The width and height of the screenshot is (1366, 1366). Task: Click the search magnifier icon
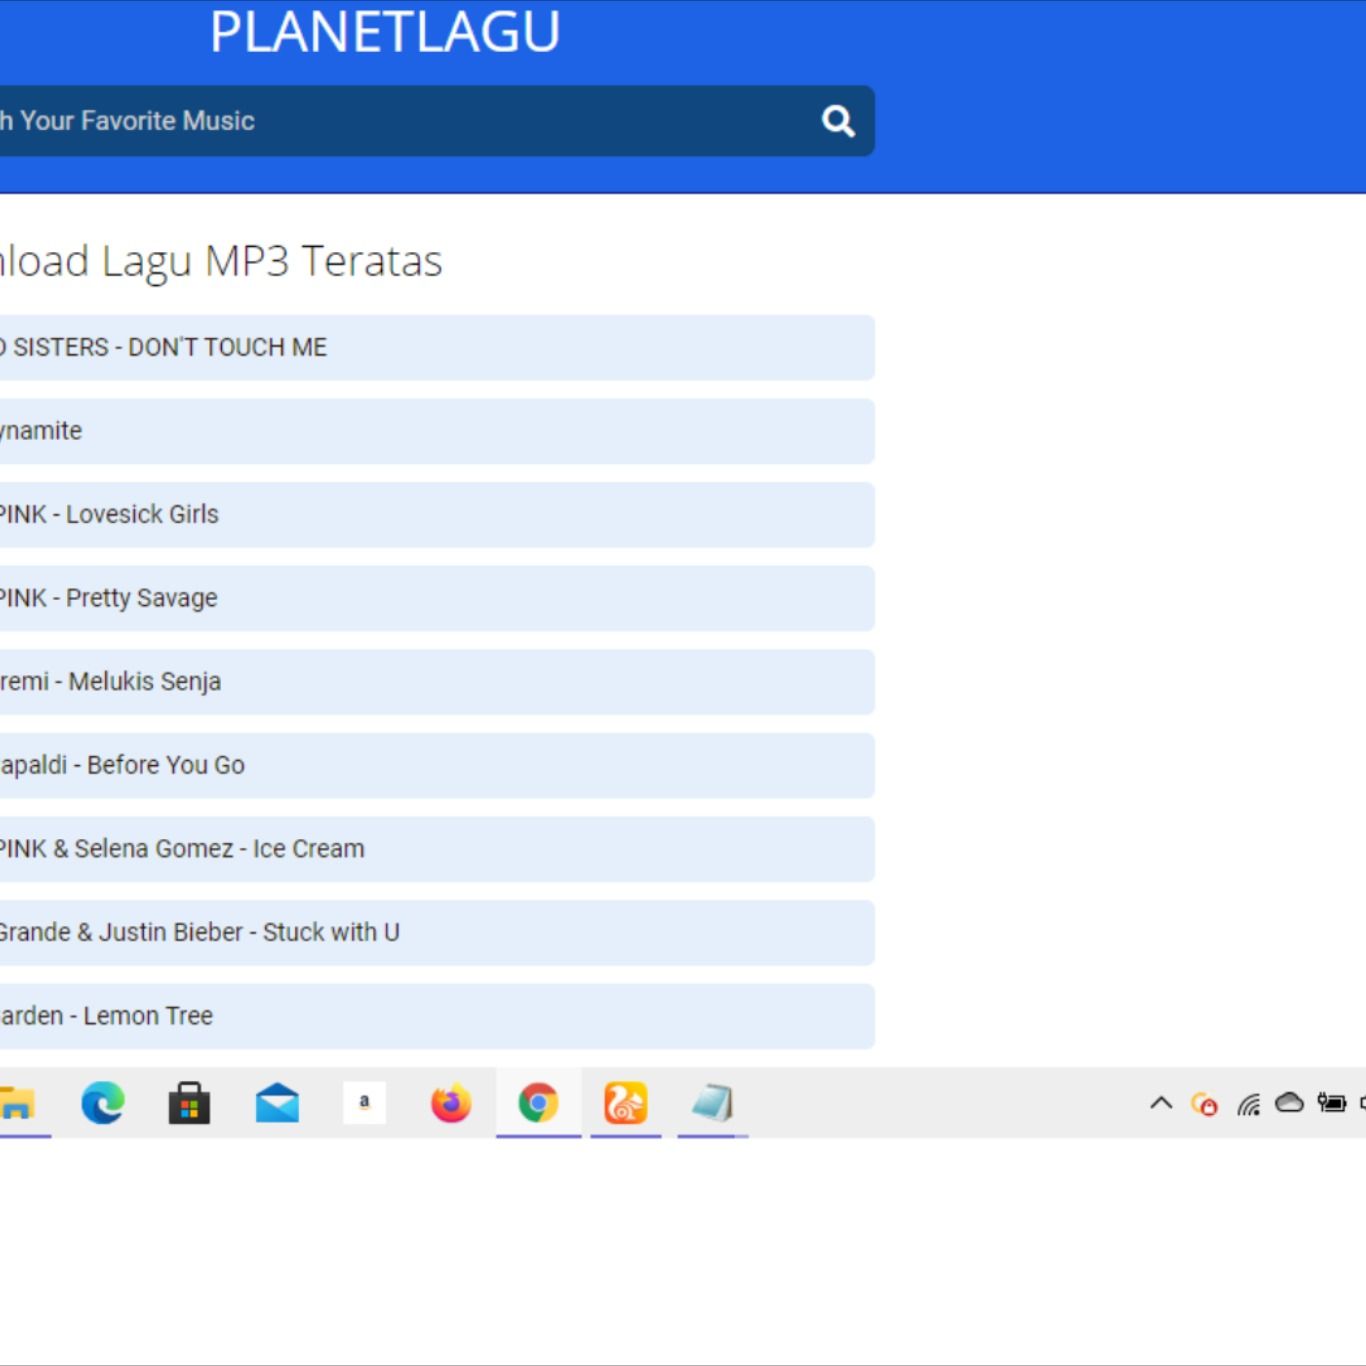pyautogui.click(x=838, y=121)
